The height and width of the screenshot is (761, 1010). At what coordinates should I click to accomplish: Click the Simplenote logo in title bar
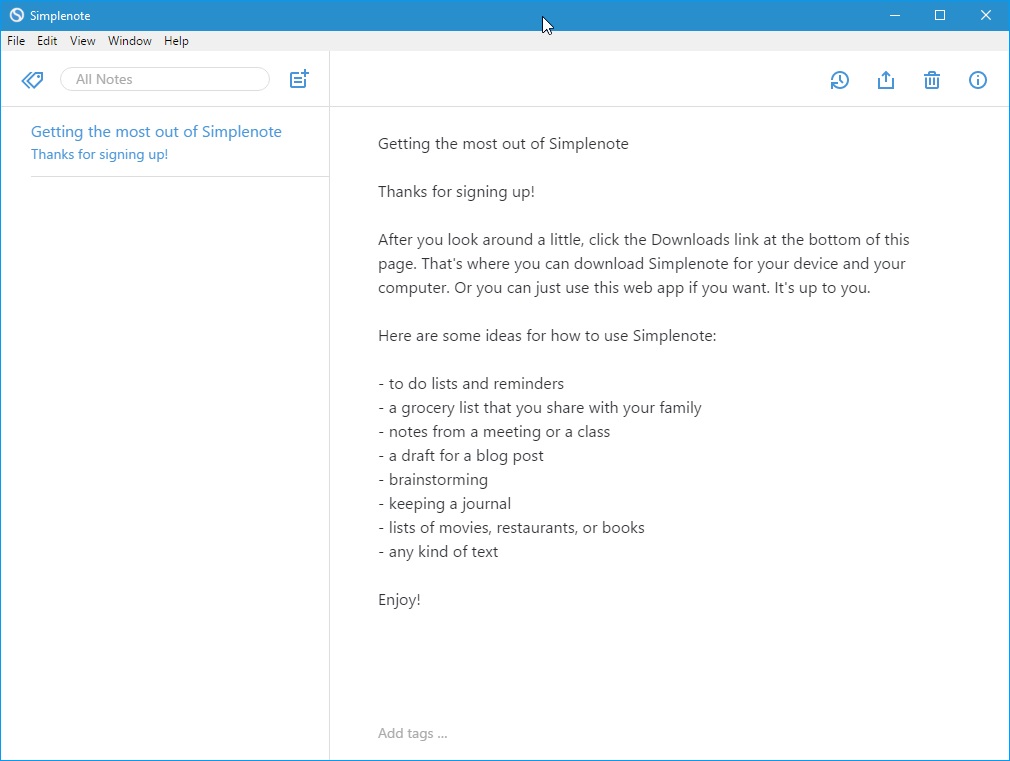[x=16, y=15]
